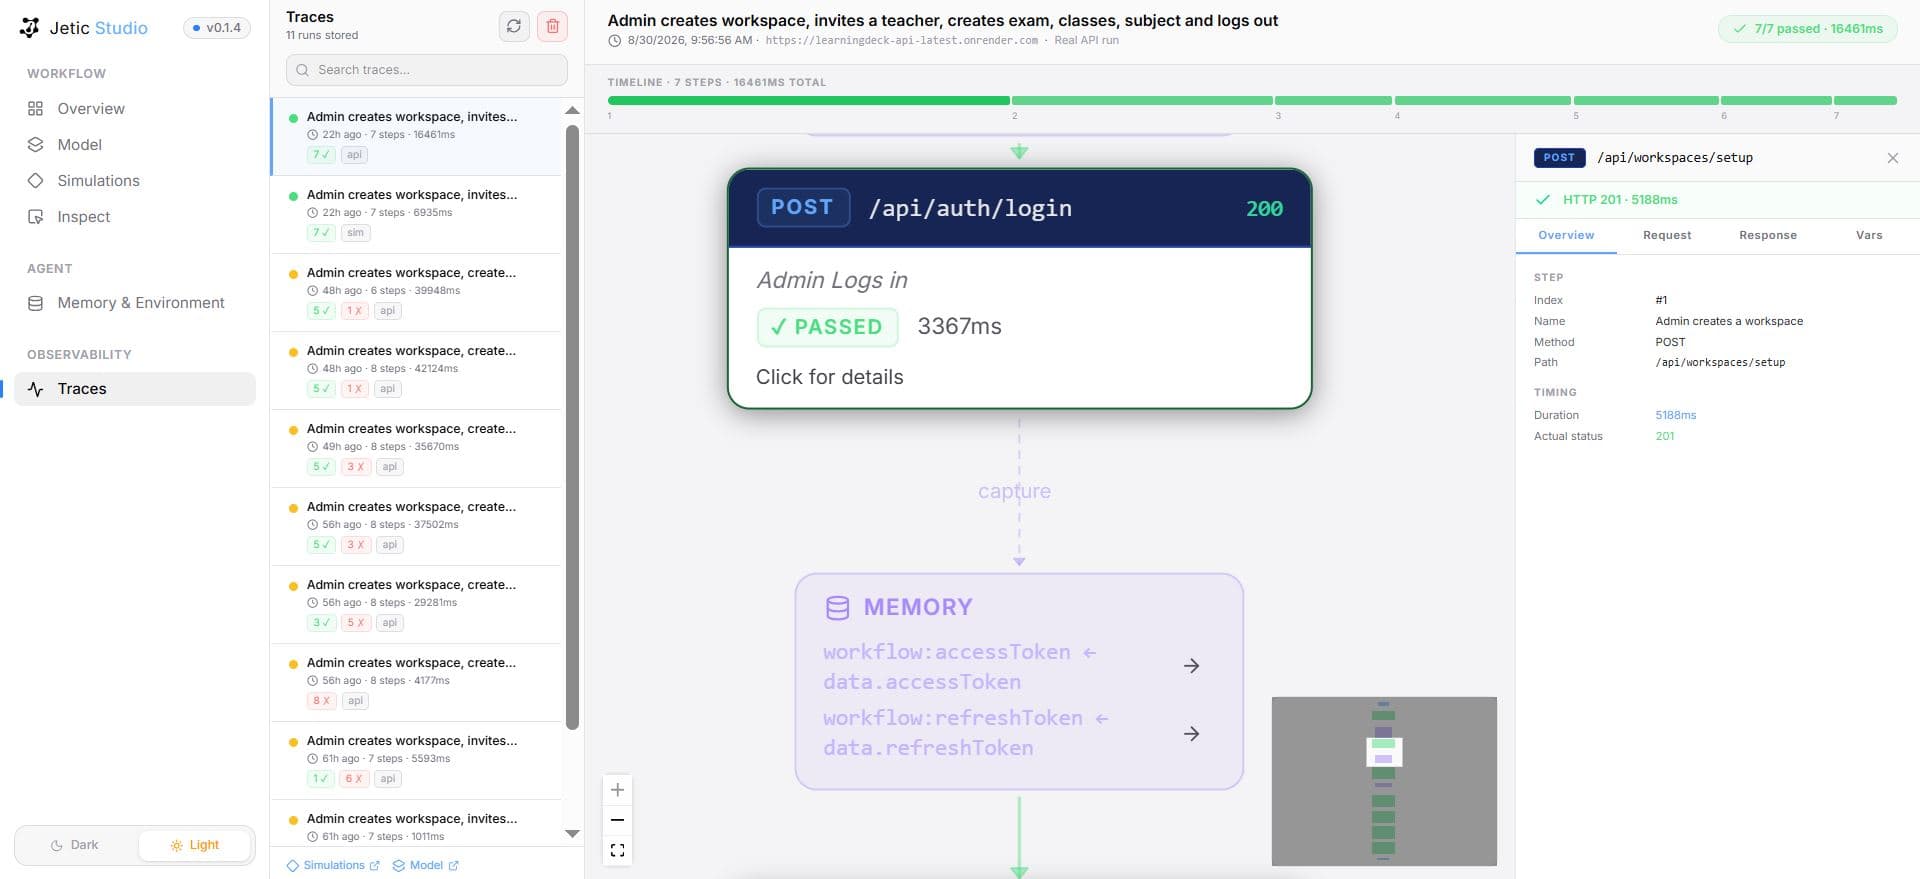
Task: Open the Overview workflow page
Action: click(x=135, y=109)
